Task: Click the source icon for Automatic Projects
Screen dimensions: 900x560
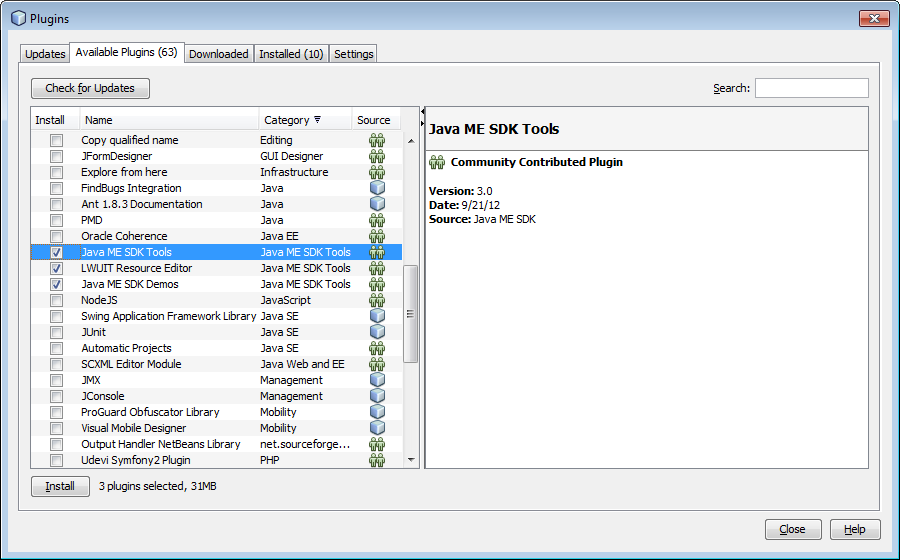Action: click(x=377, y=348)
